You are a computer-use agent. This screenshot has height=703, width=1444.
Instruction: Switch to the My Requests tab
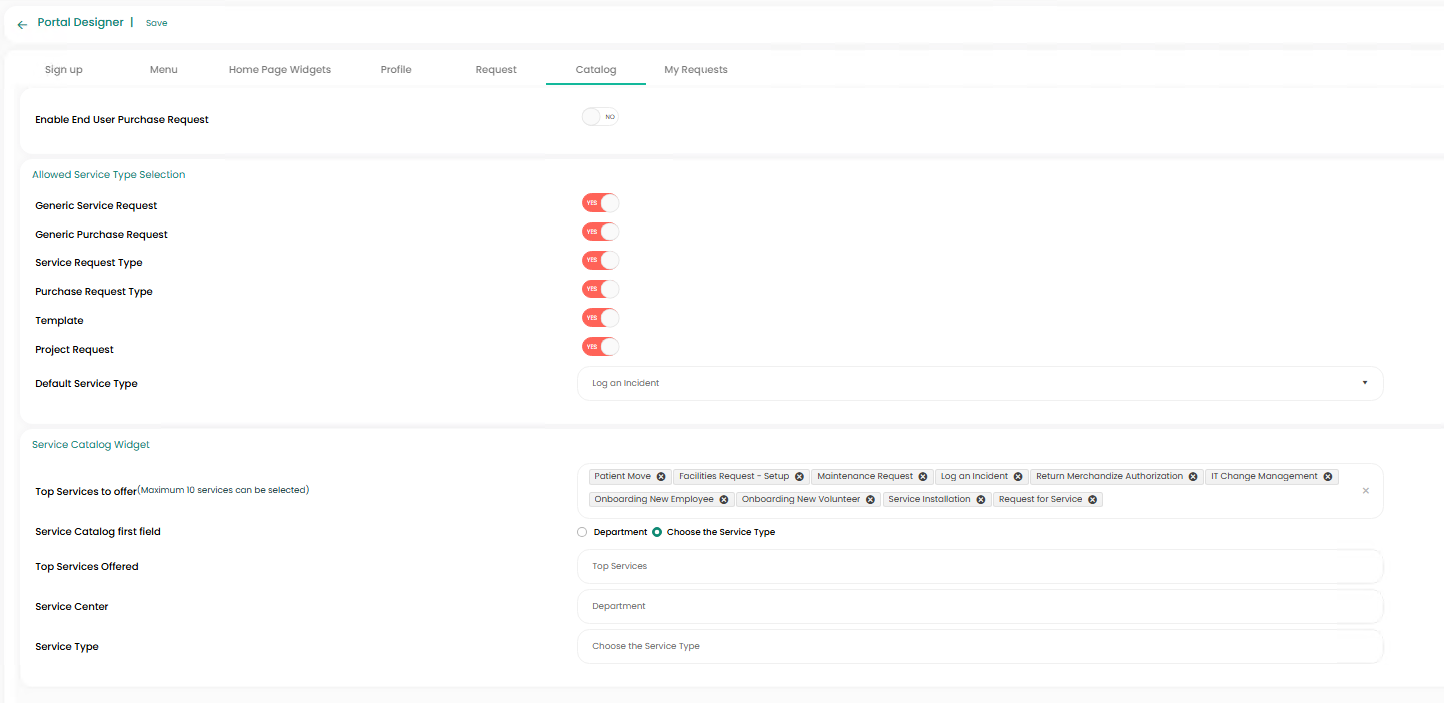695,70
